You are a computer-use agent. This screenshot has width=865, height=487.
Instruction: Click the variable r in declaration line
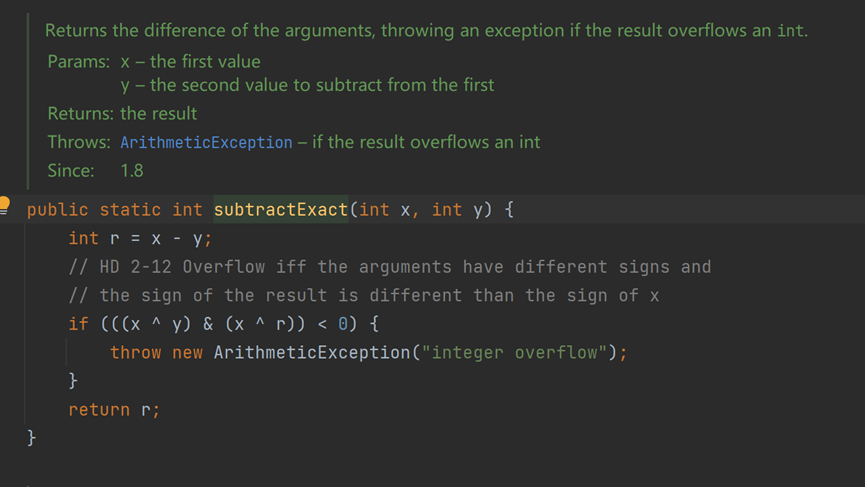click(114, 238)
